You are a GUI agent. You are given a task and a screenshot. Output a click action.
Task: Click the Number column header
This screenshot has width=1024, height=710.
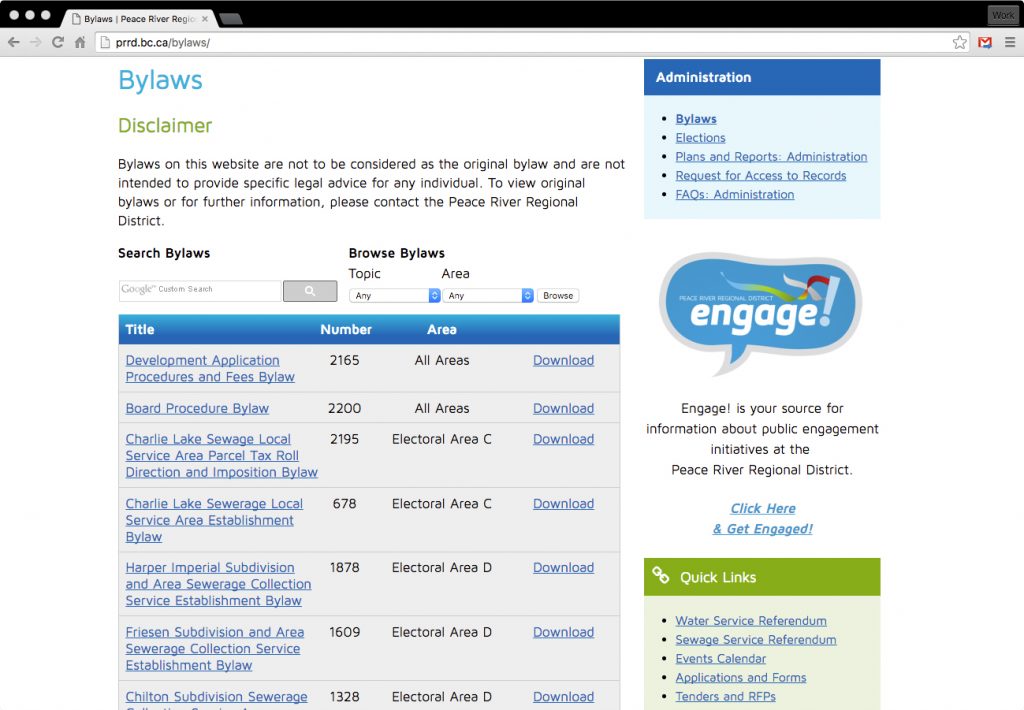pyautogui.click(x=345, y=329)
